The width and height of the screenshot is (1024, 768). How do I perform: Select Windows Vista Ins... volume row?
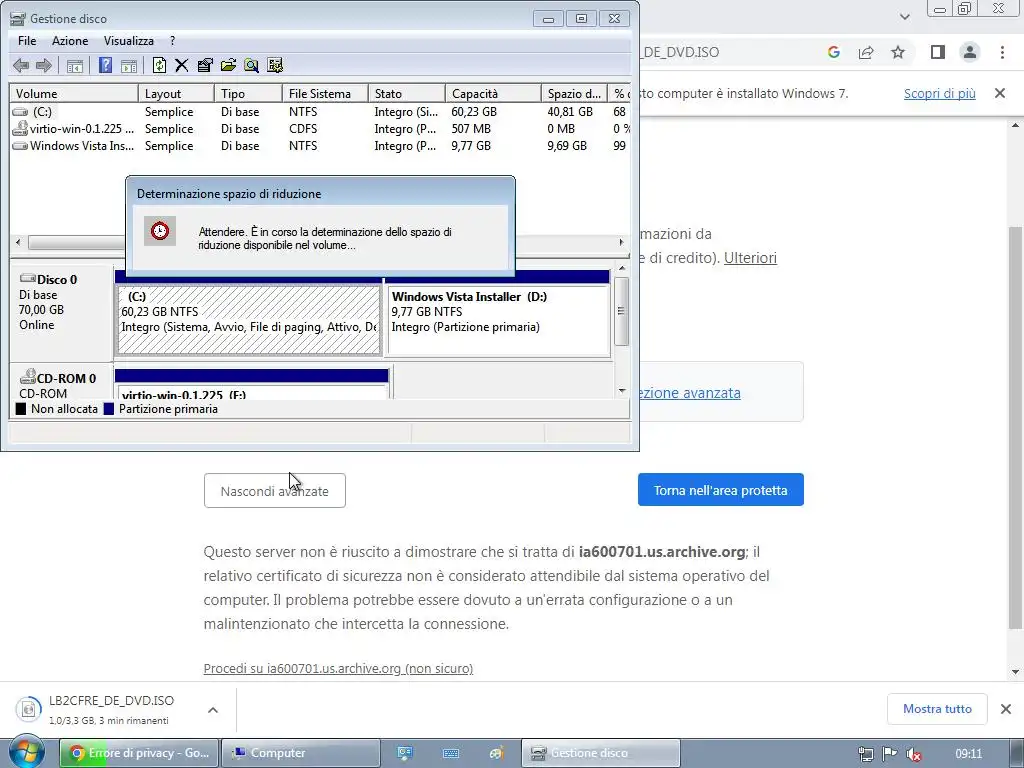tap(320, 146)
